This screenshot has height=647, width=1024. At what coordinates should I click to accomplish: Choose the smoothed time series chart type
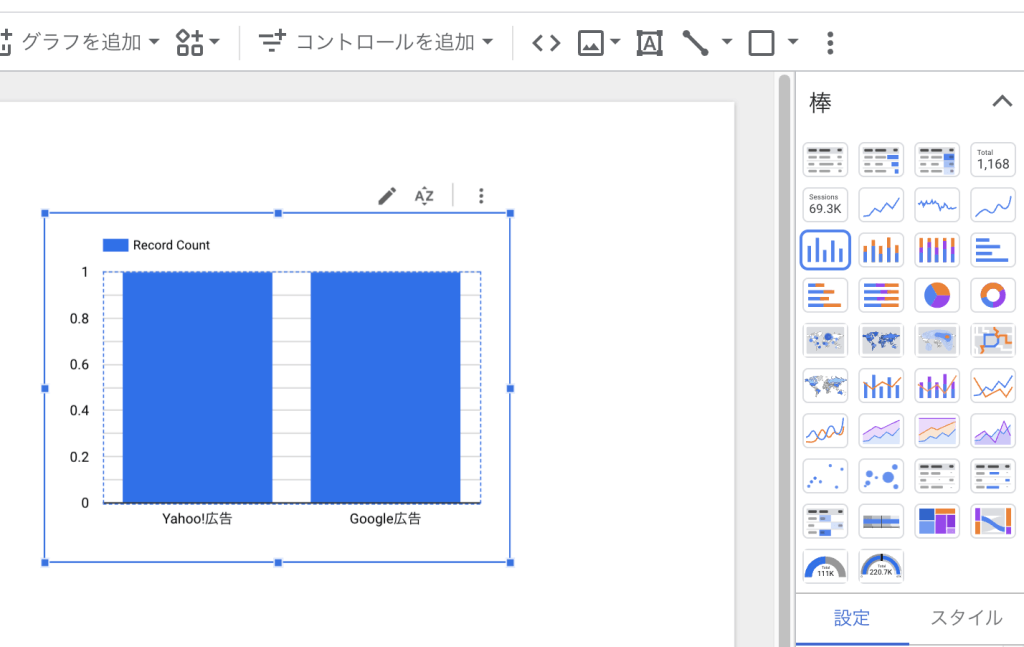(x=993, y=204)
